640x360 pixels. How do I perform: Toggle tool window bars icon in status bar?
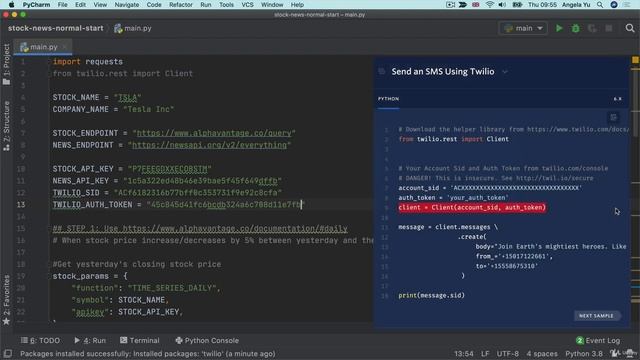click(7, 353)
